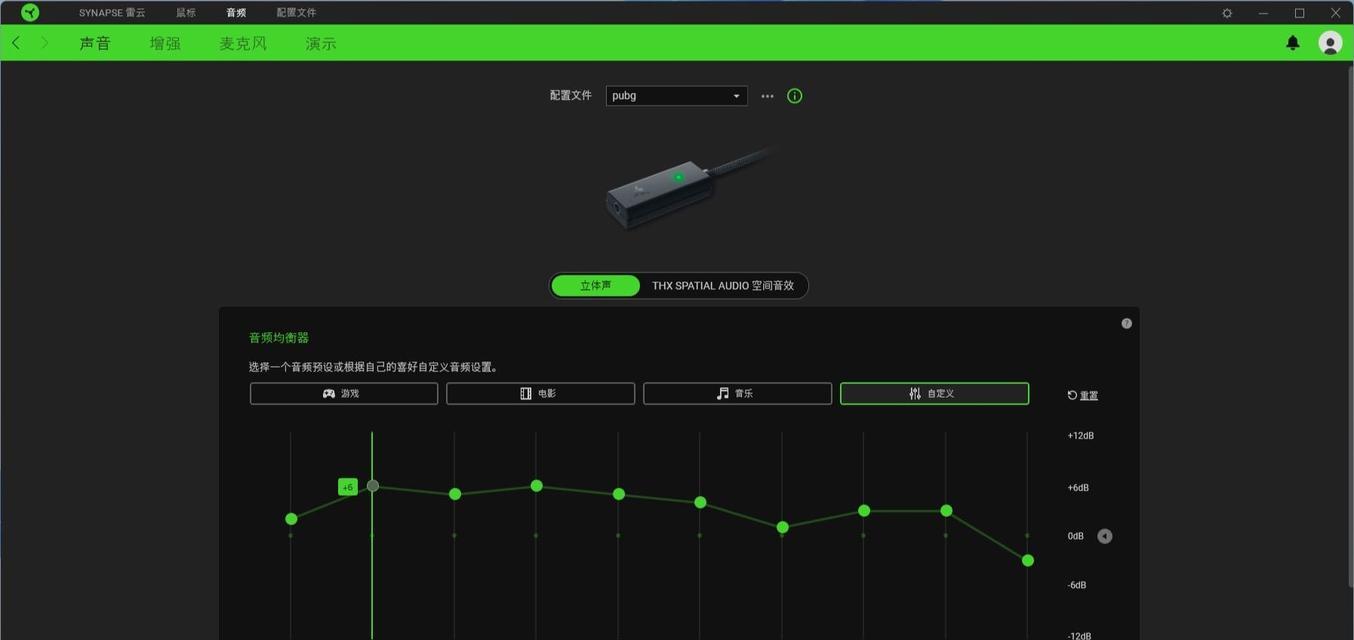Image resolution: width=1354 pixels, height=640 pixels.
Task: Click the highlighted +6 band handle
Action: click(x=373, y=486)
